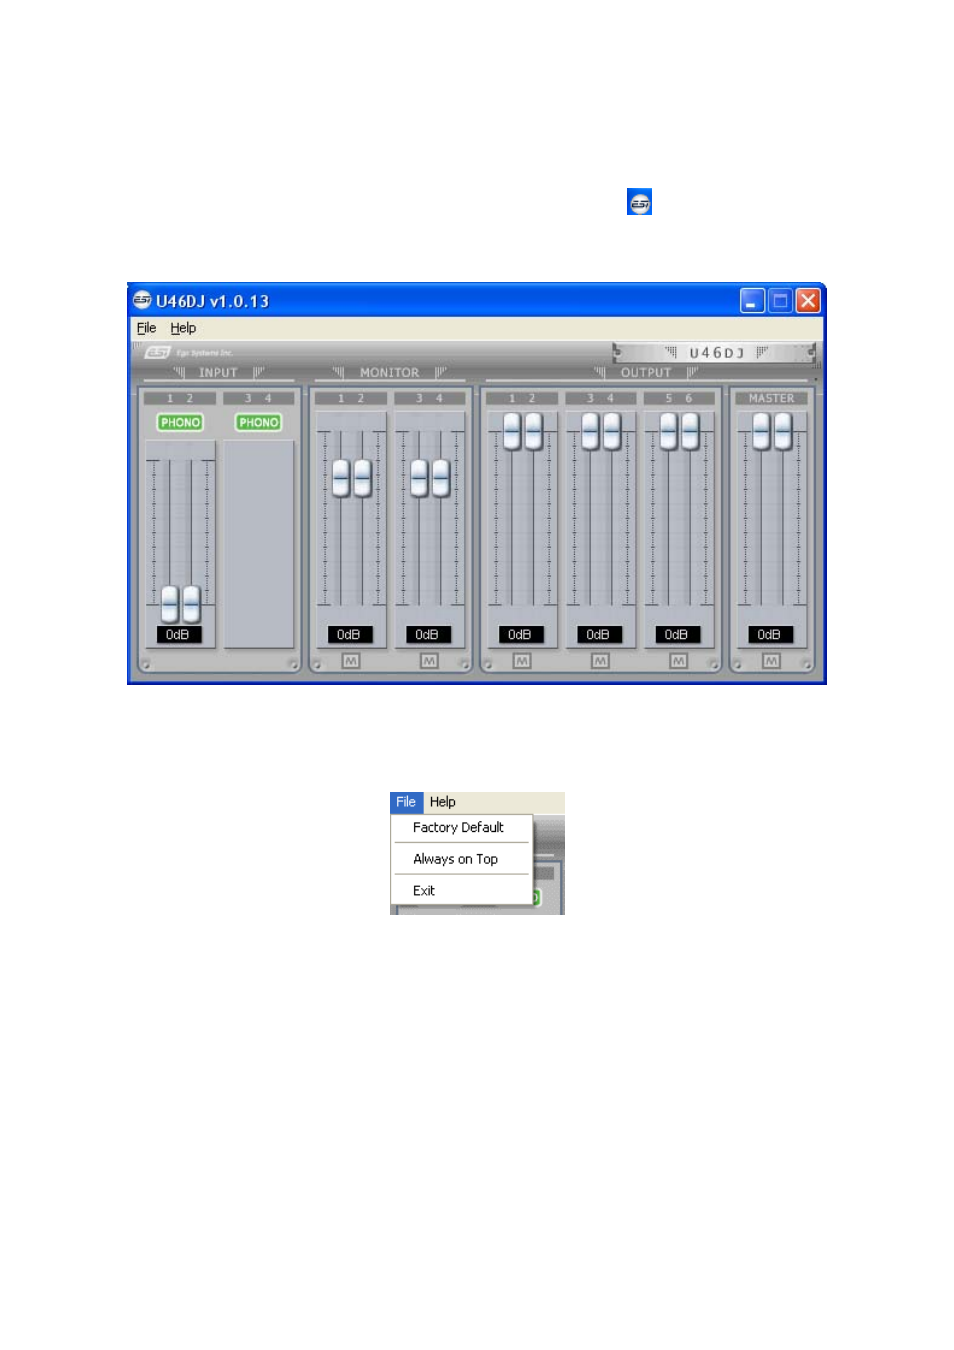This screenshot has height=1350, width=954.
Task: Click the highlighted File menu in dropdown screenshot
Action: pos(406,802)
